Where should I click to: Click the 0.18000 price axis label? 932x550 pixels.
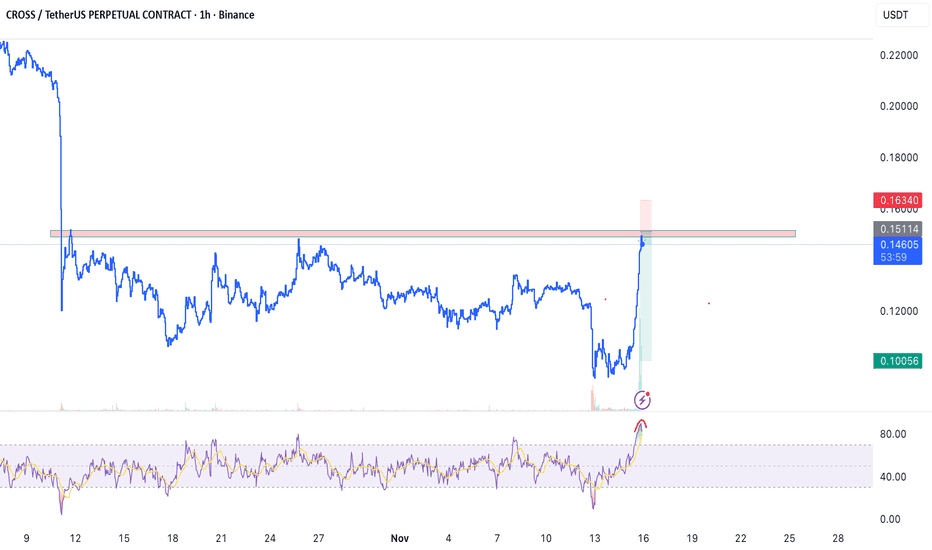(899, 158)
